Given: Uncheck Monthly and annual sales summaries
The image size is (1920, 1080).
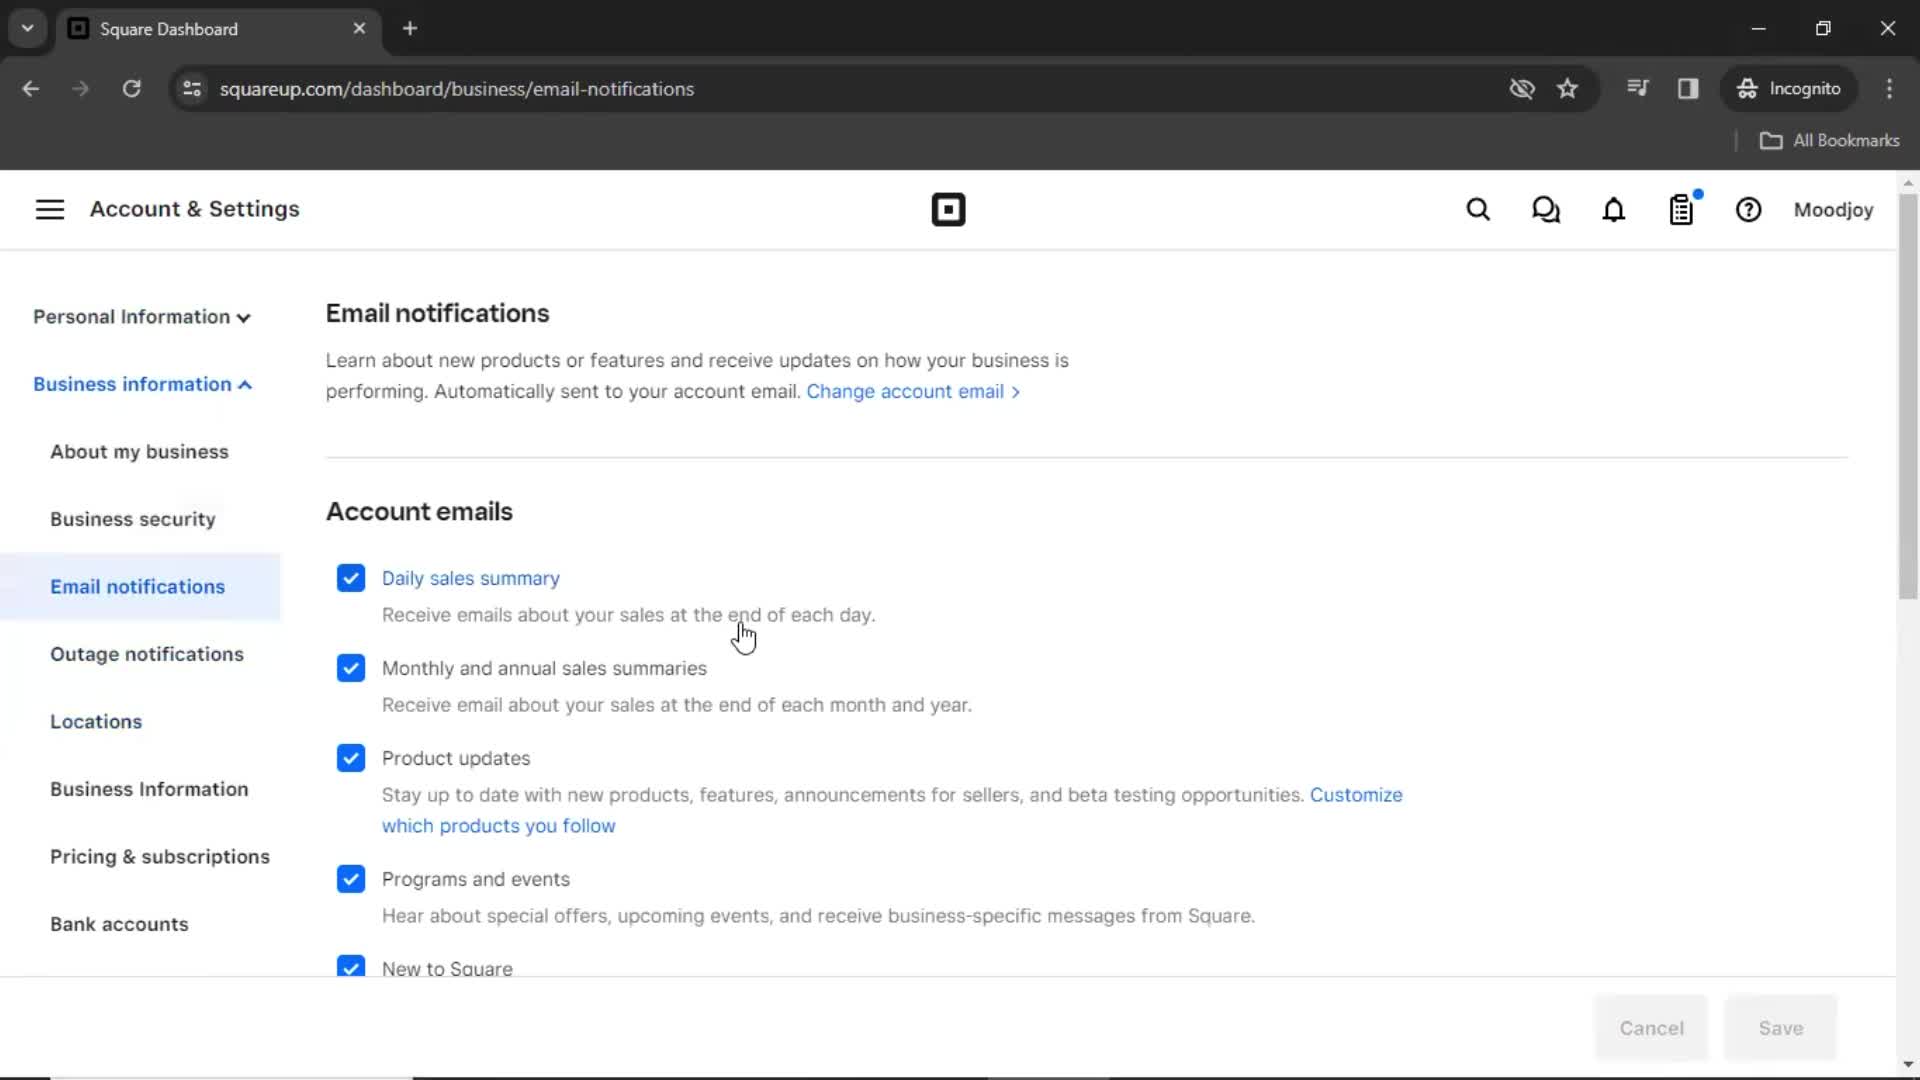Looking at the screenshot, I should tap(351, 668).
